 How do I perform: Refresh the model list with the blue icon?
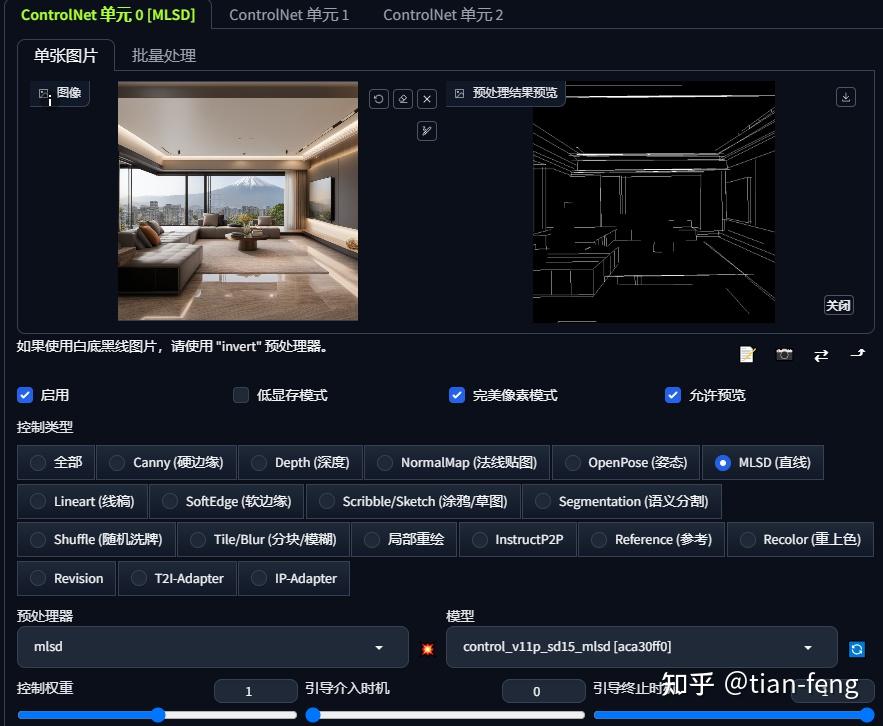[x=857, y=648]
